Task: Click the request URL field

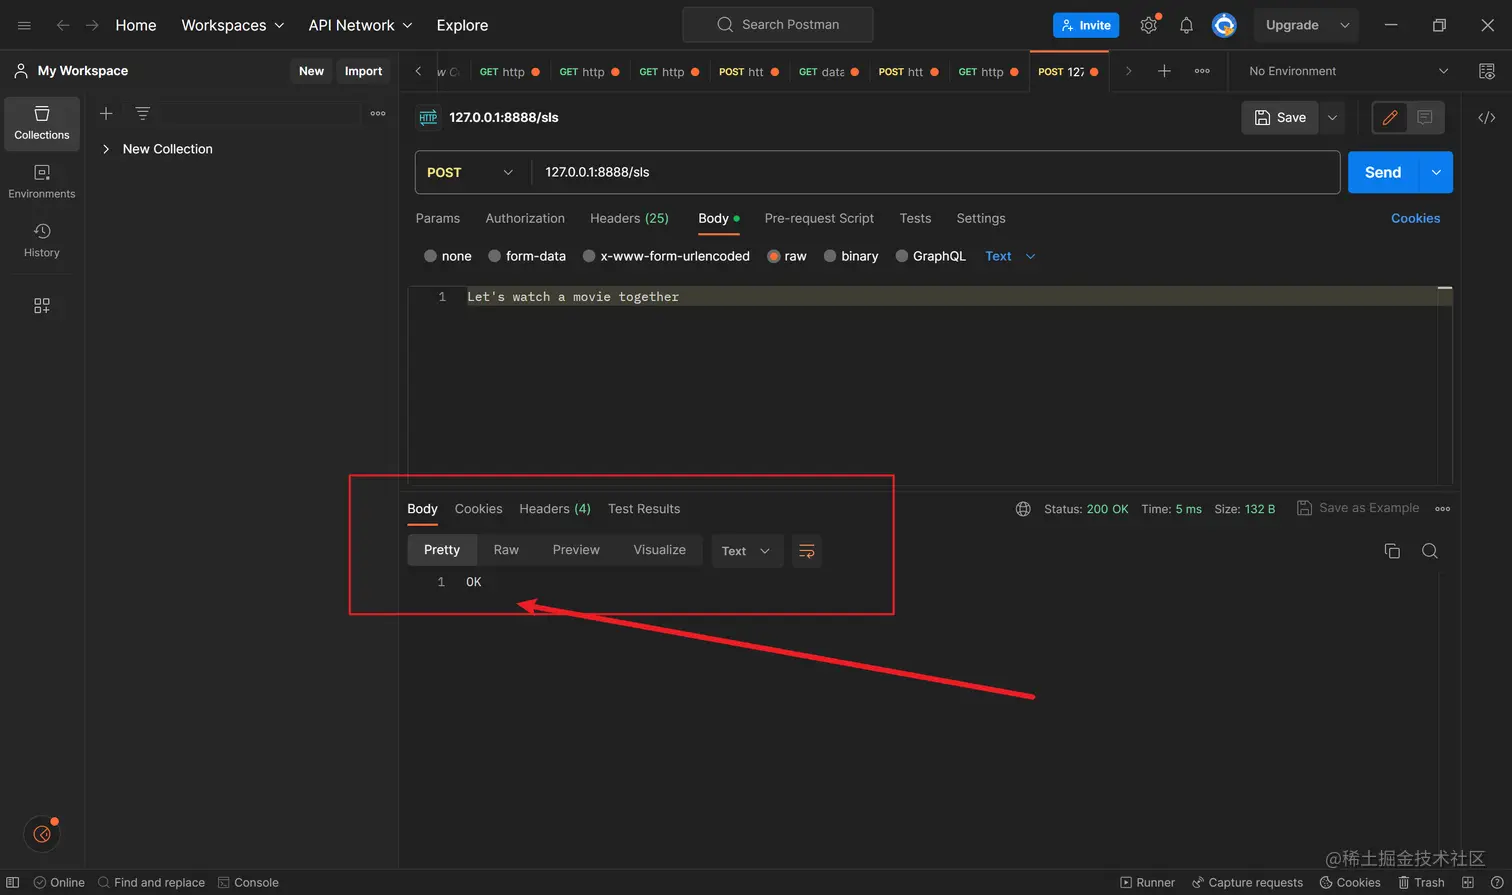Action: pos(935,172)
